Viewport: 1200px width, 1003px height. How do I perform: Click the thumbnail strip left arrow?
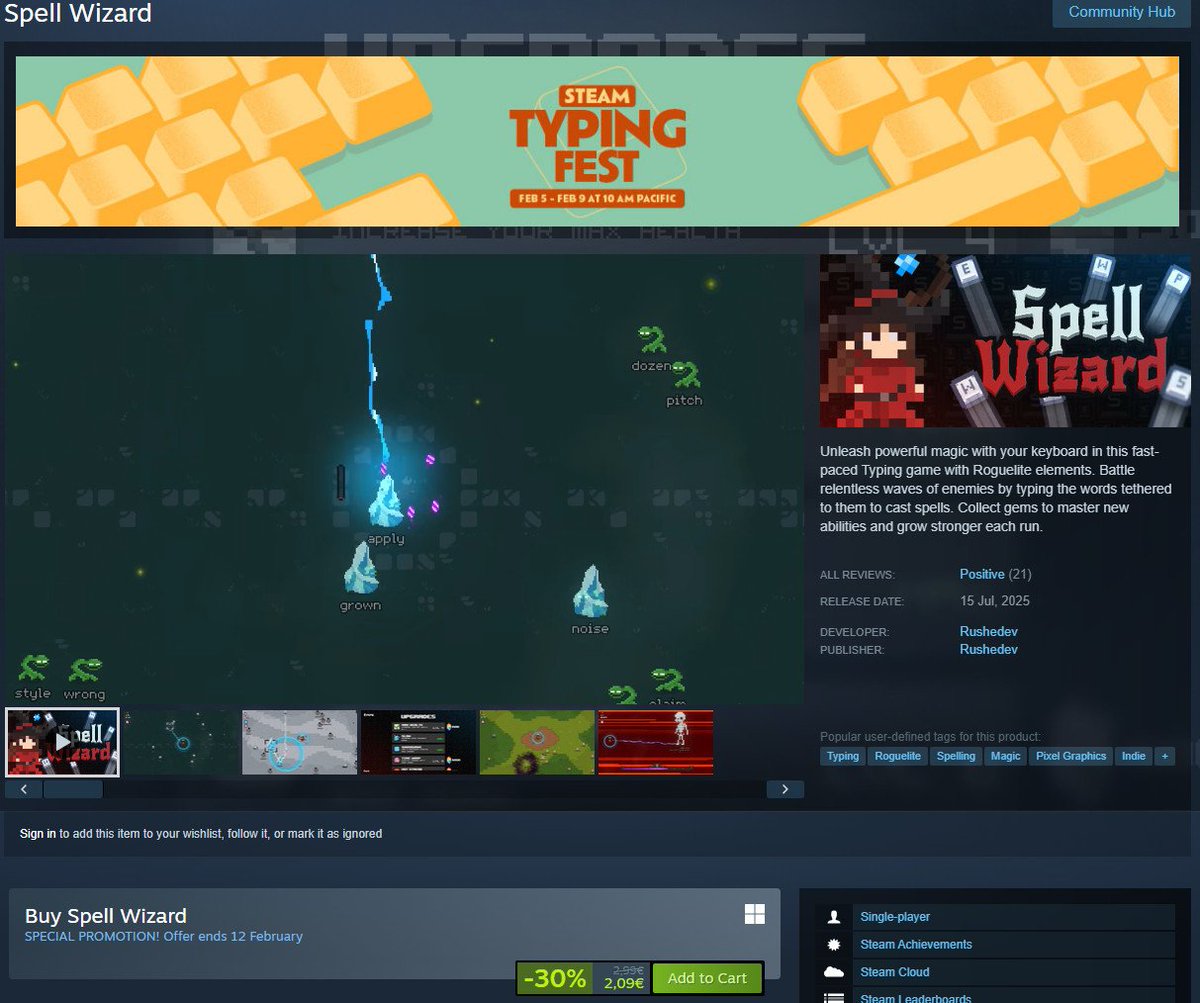click(24, 789)
